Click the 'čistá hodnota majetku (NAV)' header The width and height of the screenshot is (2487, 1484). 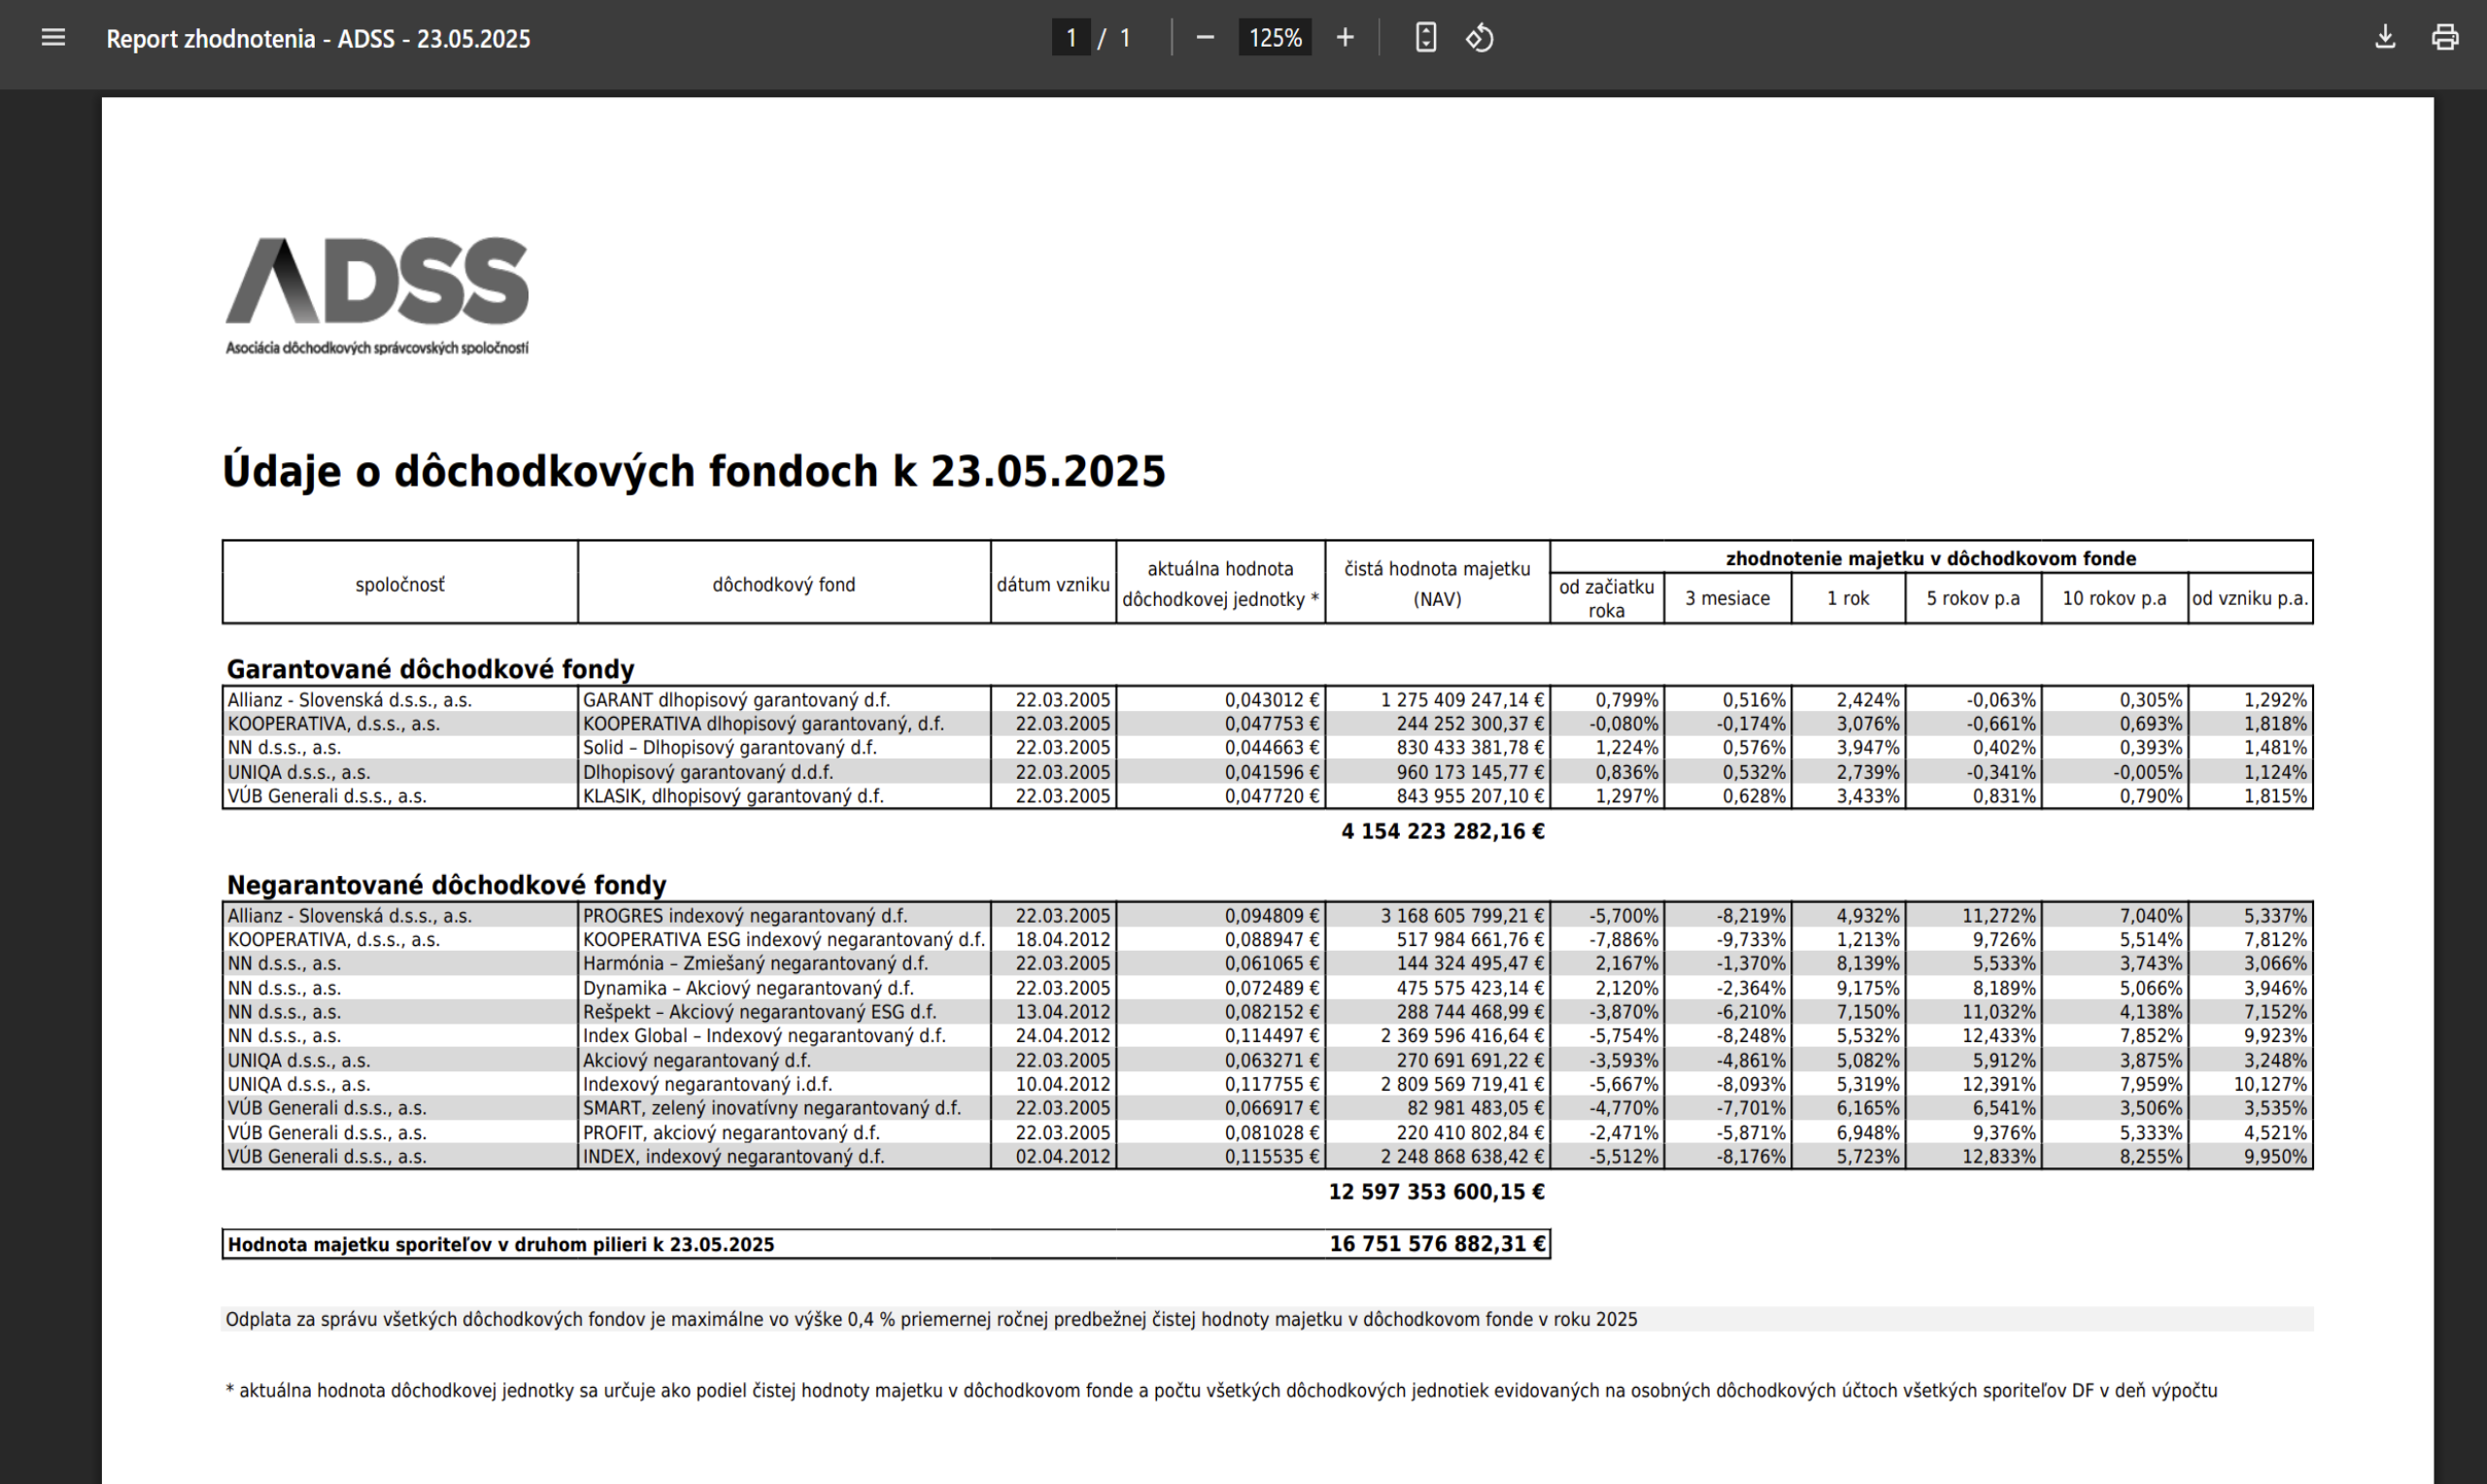click(x=1437, y=583)
